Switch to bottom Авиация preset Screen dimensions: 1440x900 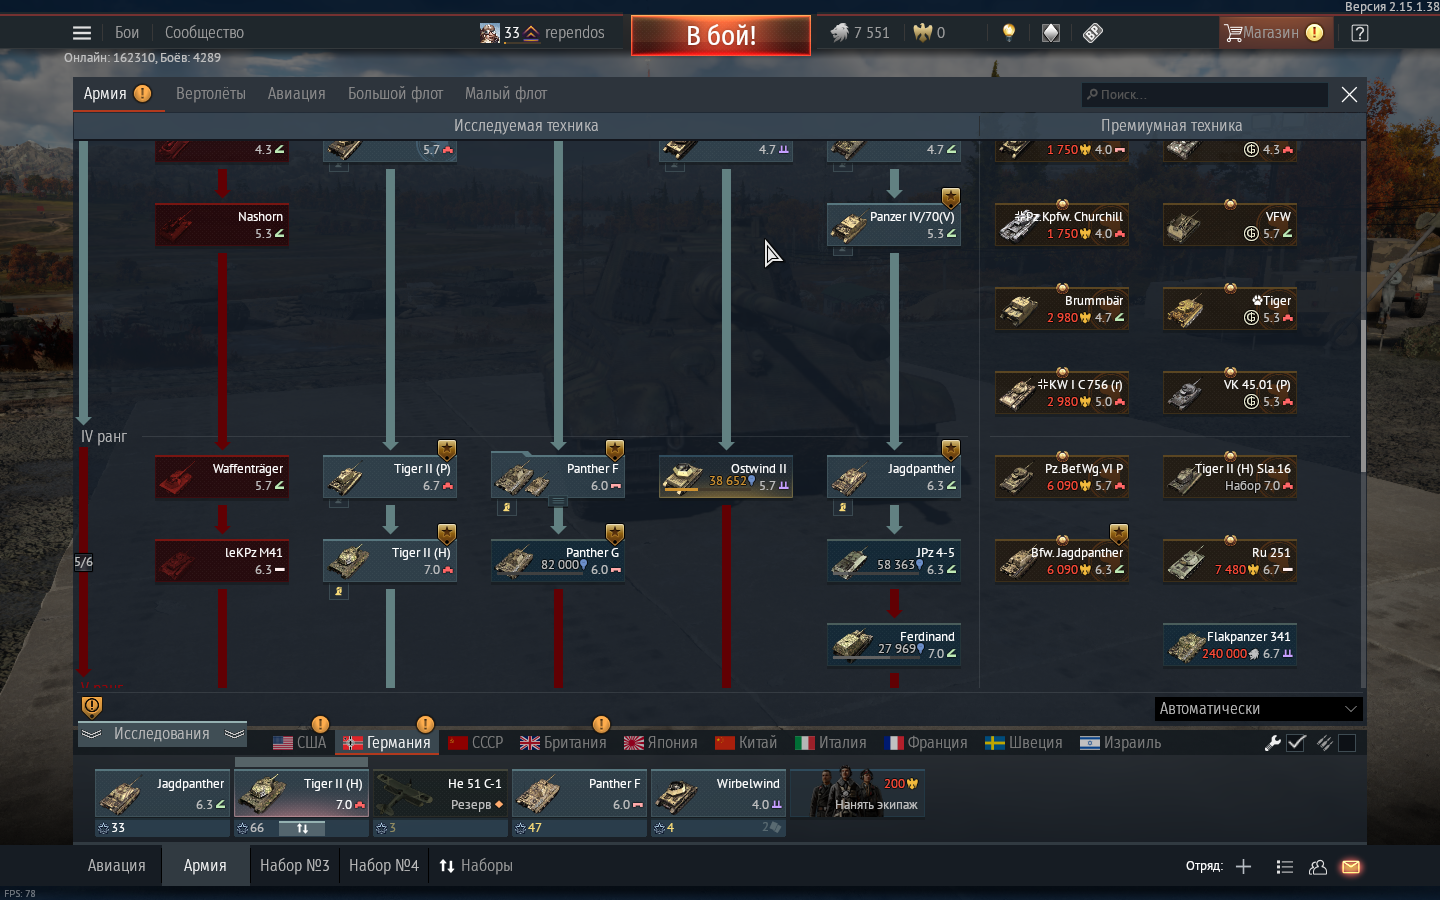(x=116, y=866)
